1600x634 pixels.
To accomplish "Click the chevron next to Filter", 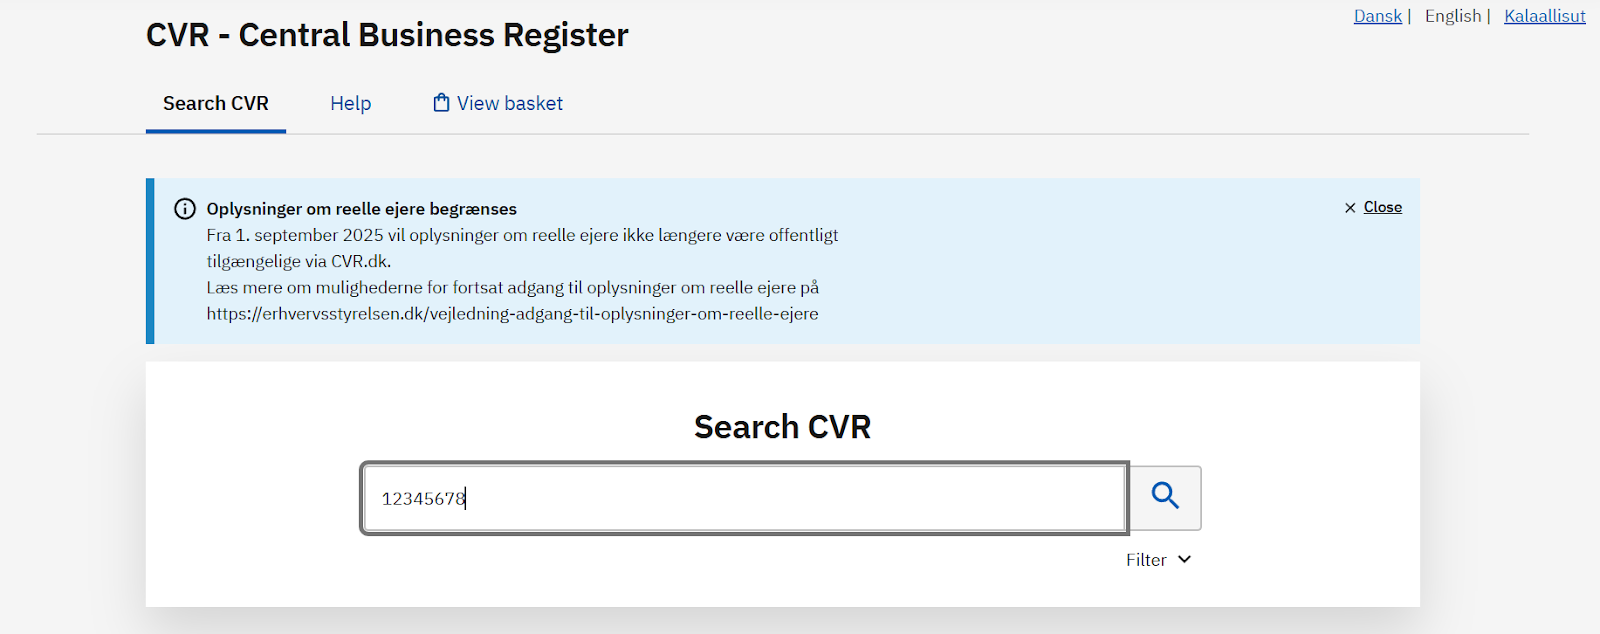I will point(1186,560).
